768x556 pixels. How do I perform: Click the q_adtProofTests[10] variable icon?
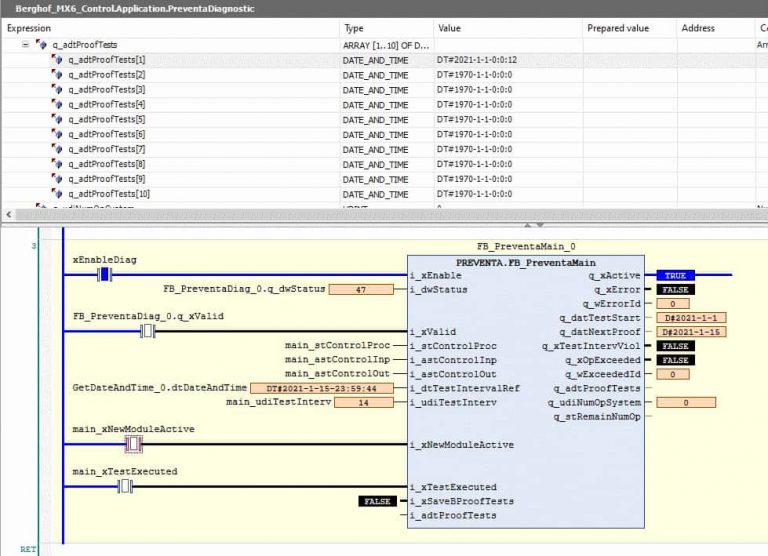[58, 194]
